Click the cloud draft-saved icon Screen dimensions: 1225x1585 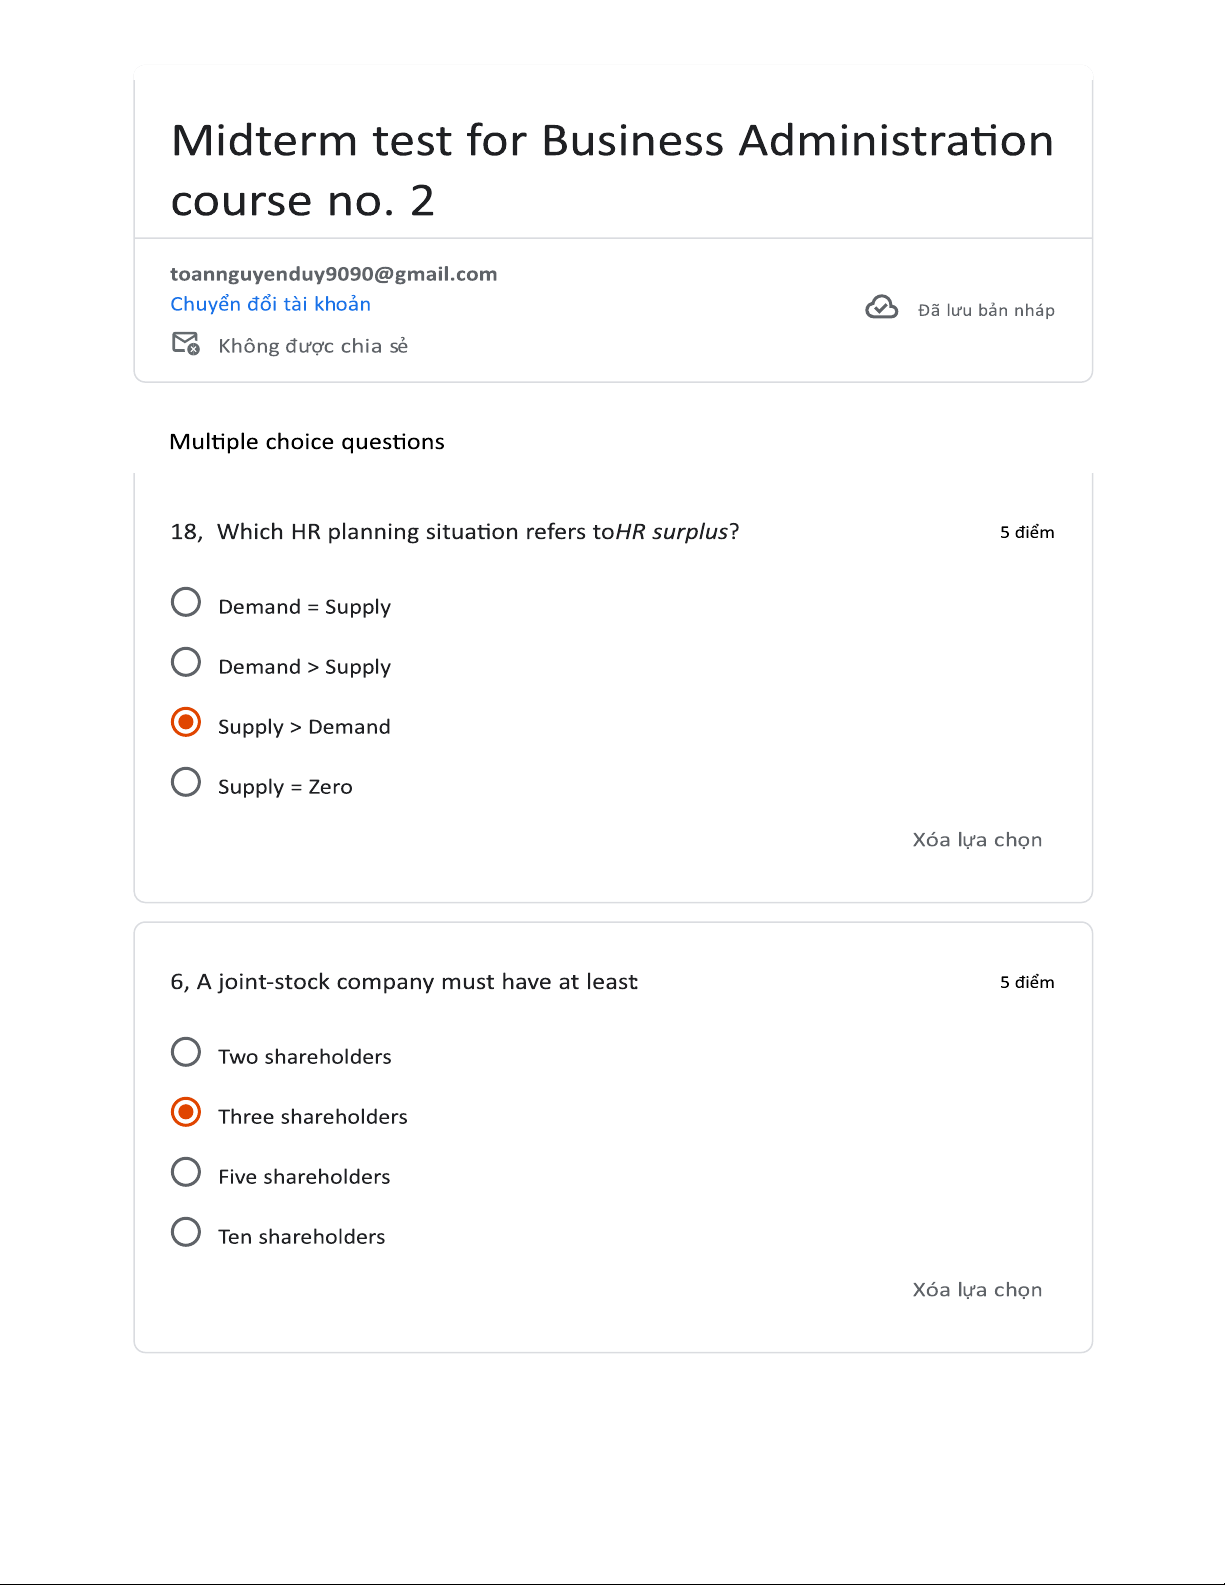pyautogui.click(x=881, y=308)
